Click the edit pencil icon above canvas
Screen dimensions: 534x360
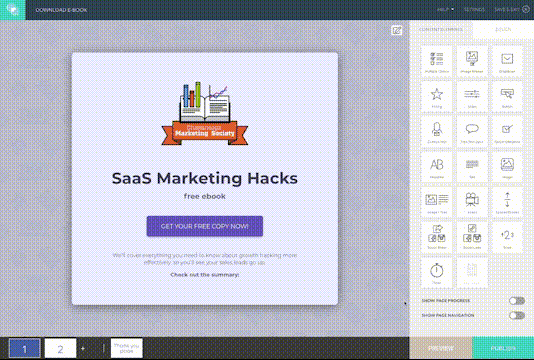(396, 31)
